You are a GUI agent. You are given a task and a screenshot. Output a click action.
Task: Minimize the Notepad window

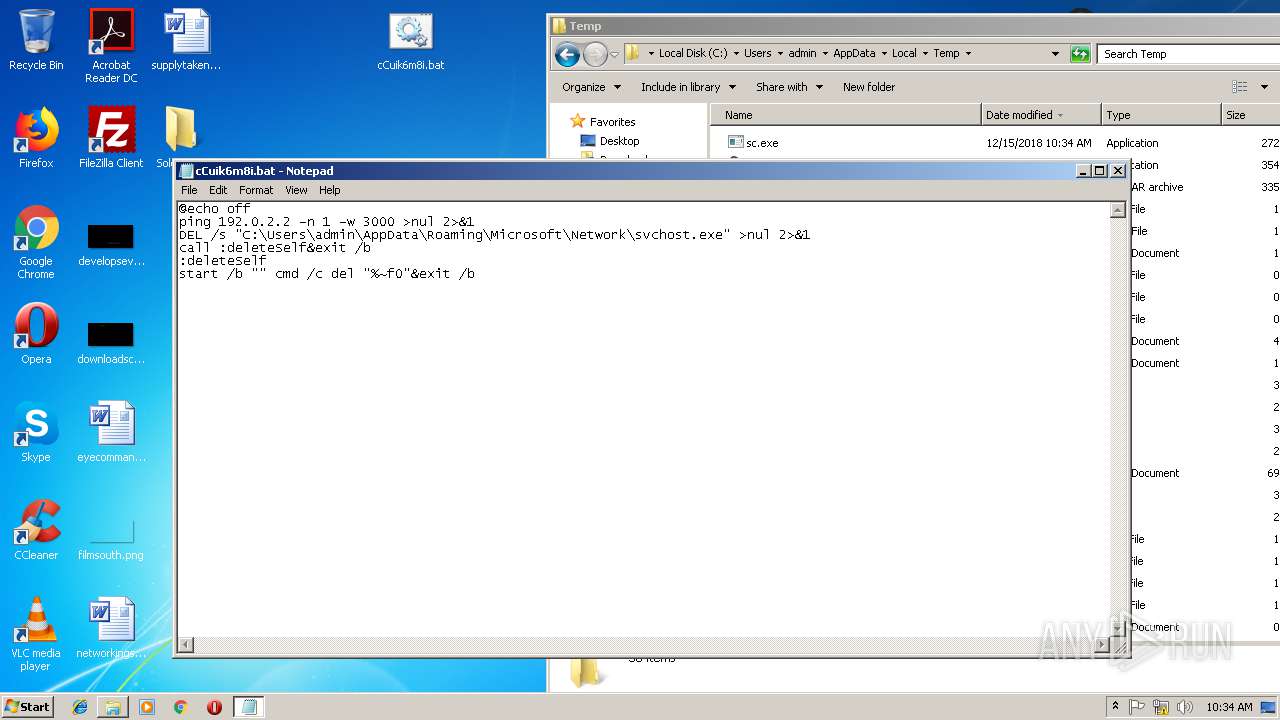(x=1083, y=171)
